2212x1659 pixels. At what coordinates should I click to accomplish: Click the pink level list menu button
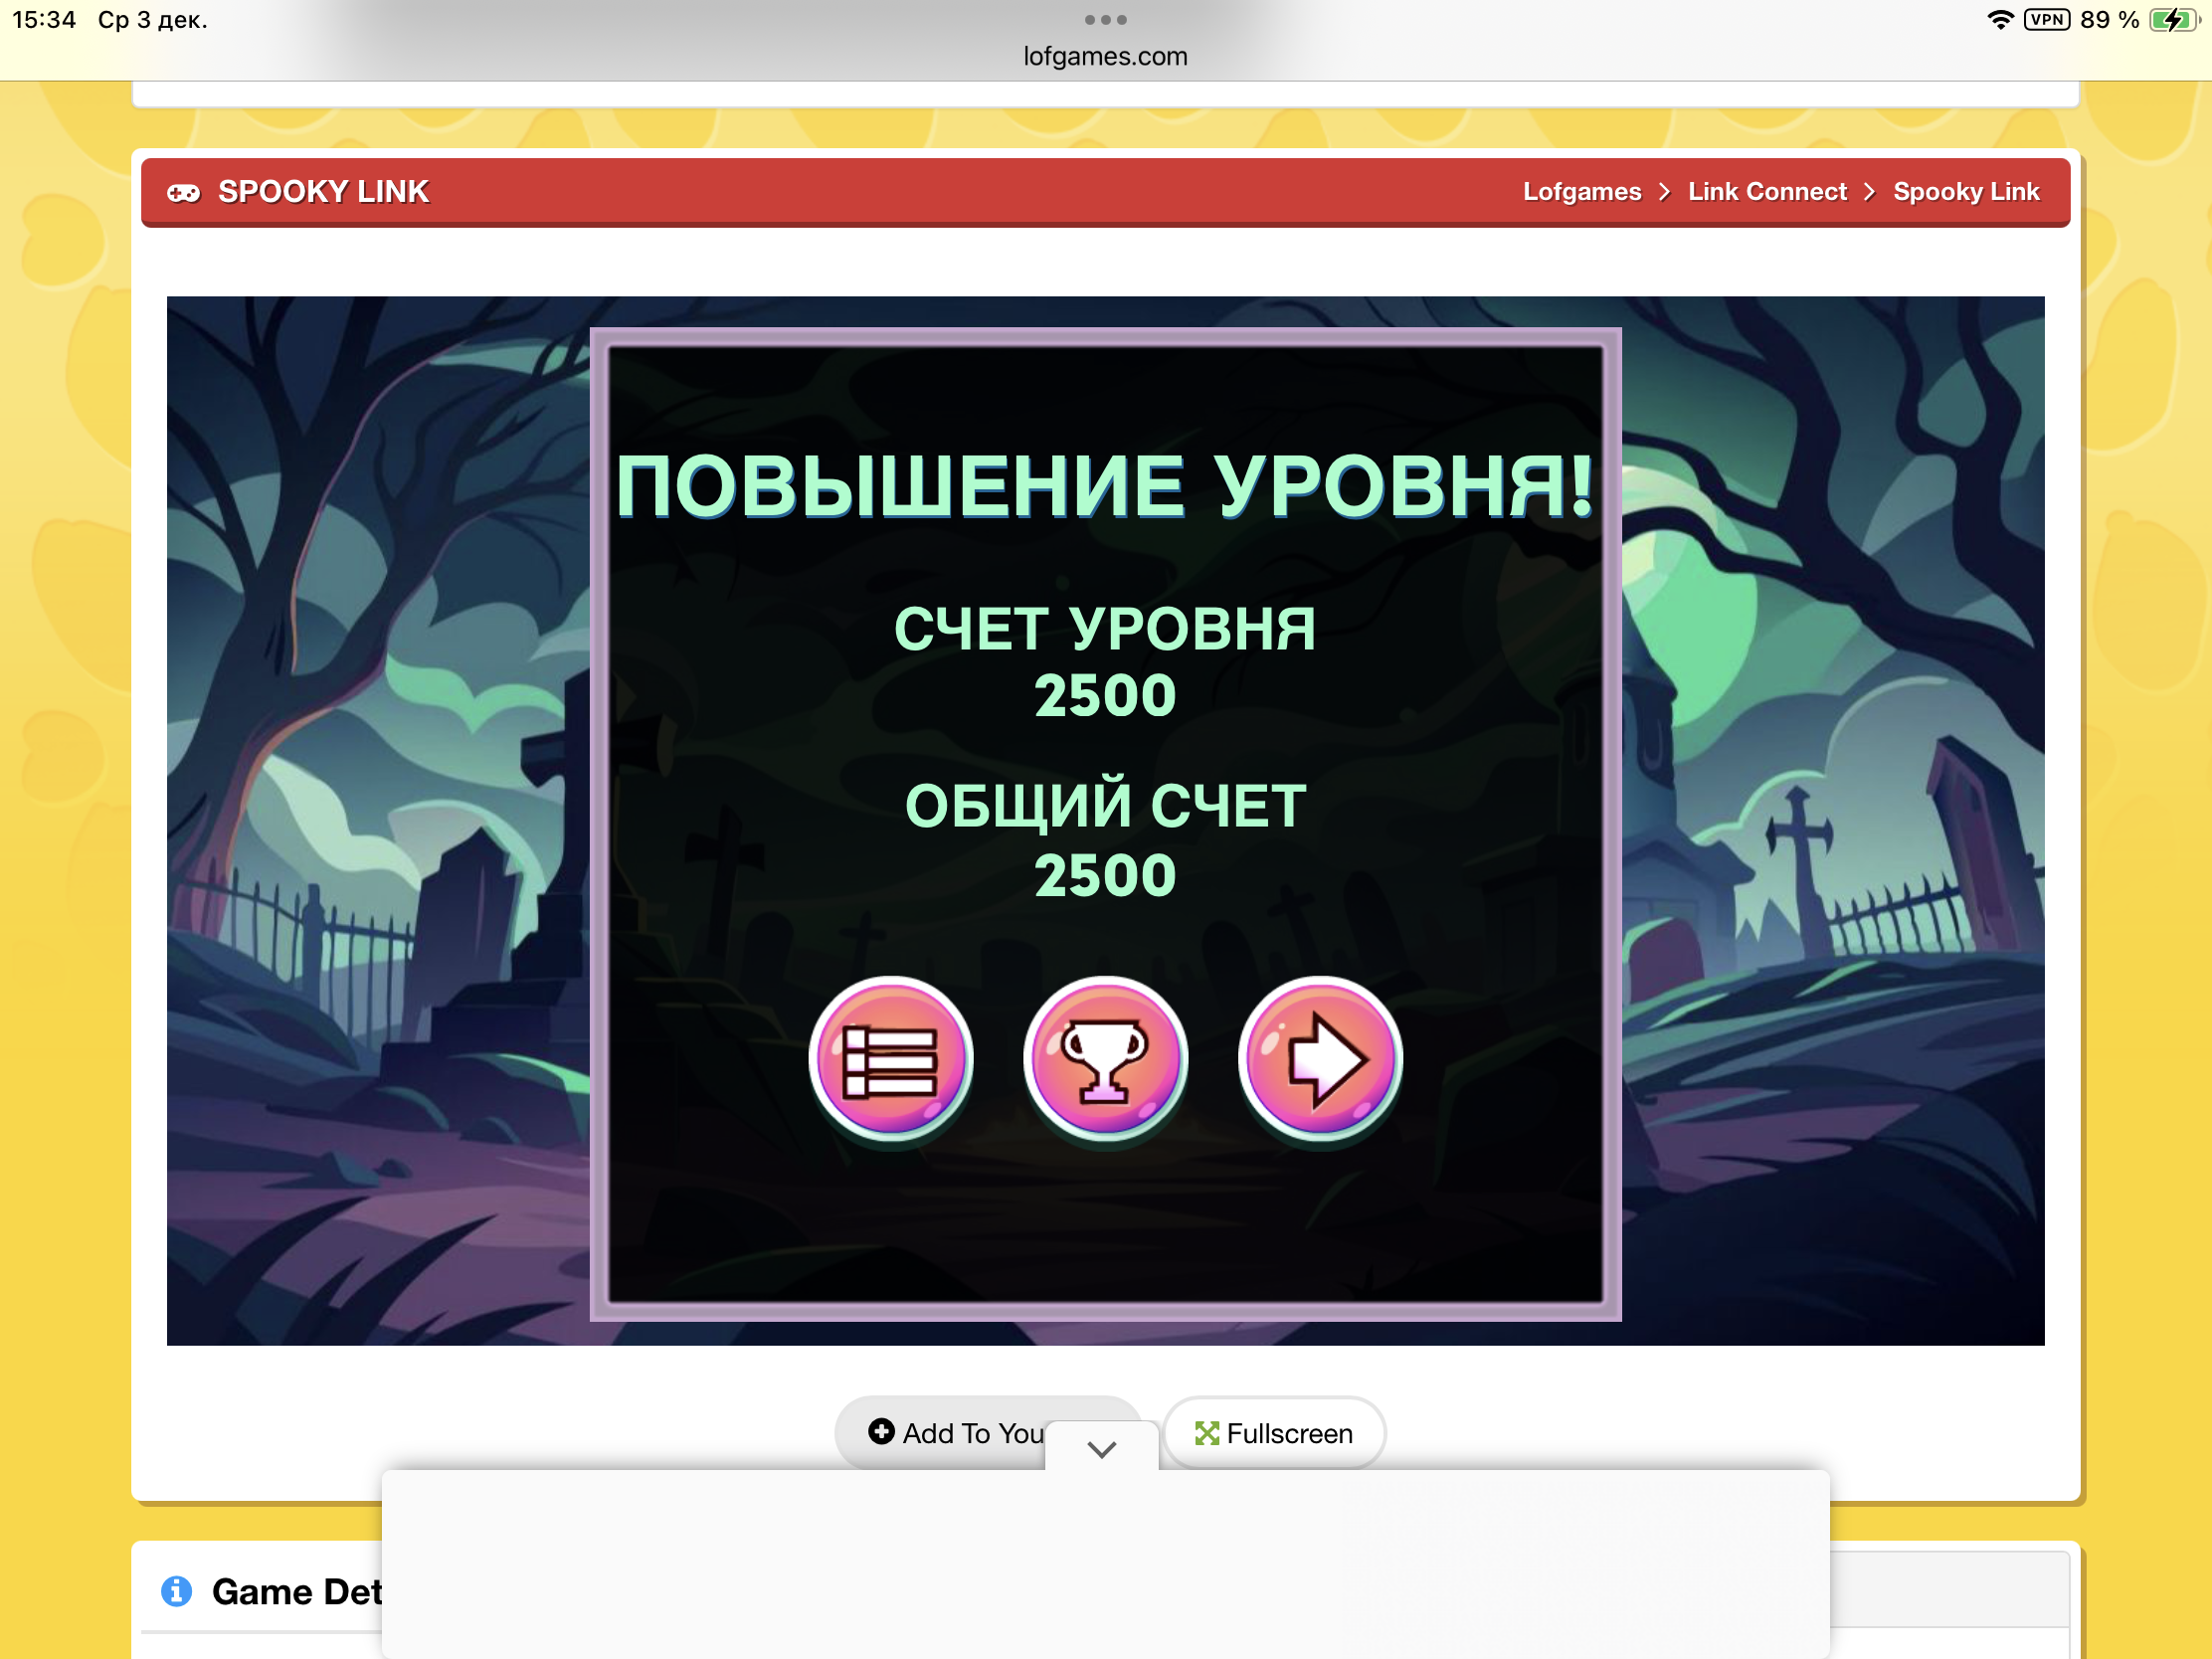890,1060
